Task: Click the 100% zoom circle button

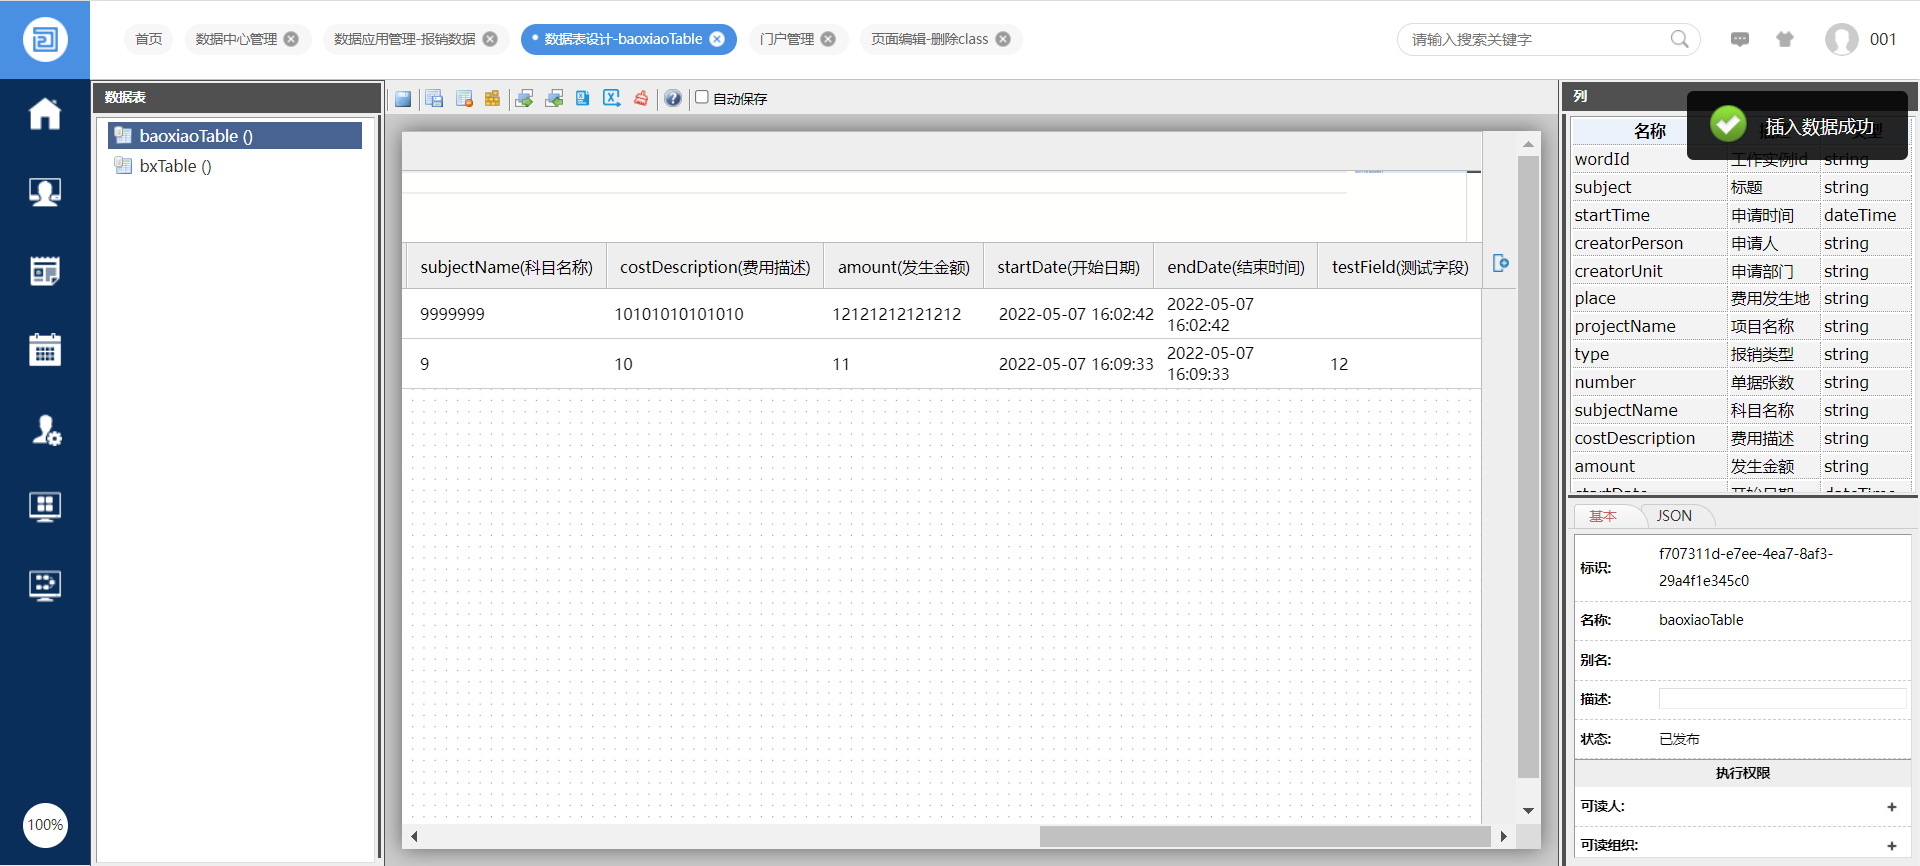Action: 45,825
